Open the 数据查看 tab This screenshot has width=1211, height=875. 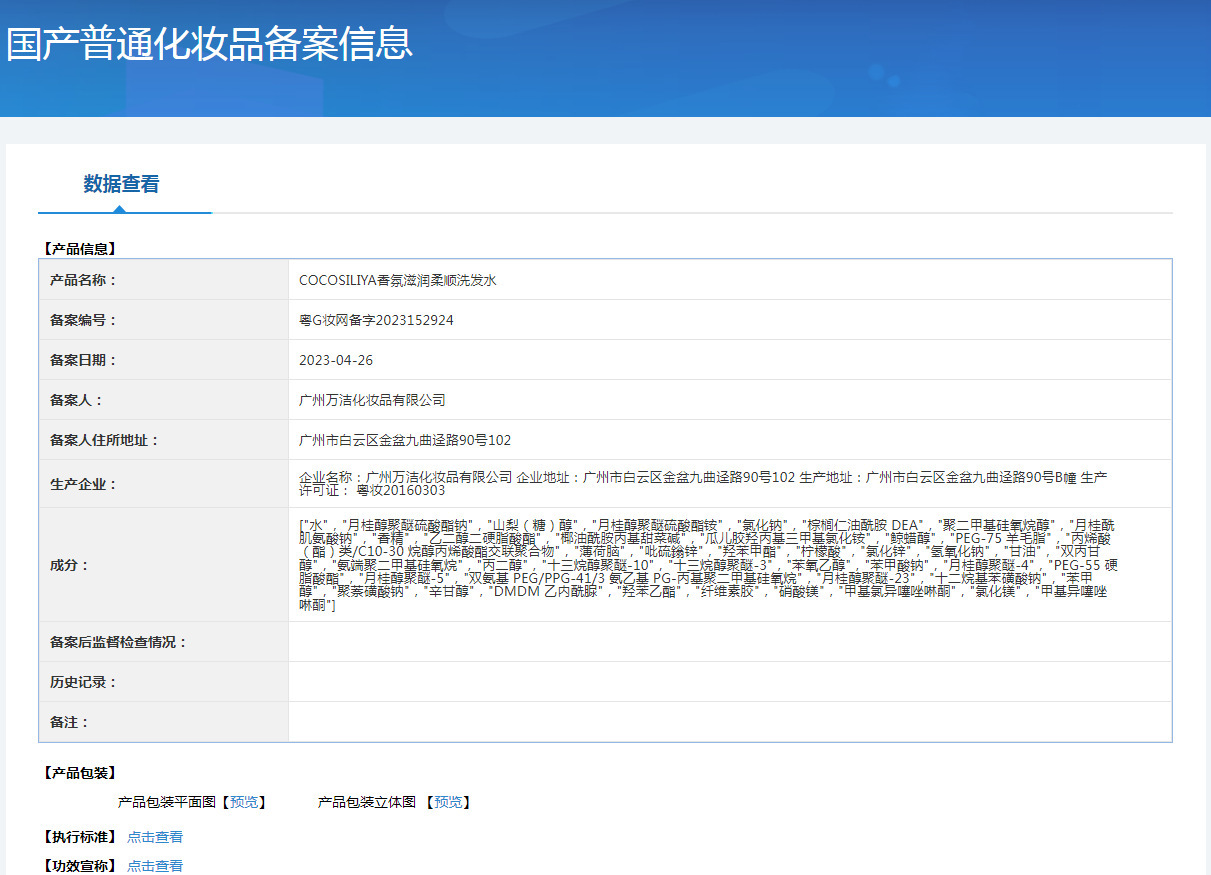click(122, 184)
